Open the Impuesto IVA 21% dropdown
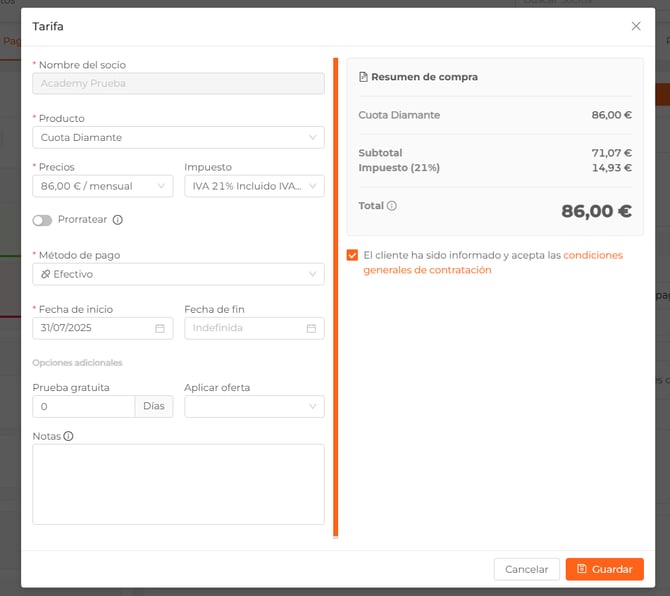This screenshot has width=670, height=596. click(x=254, y=186)
